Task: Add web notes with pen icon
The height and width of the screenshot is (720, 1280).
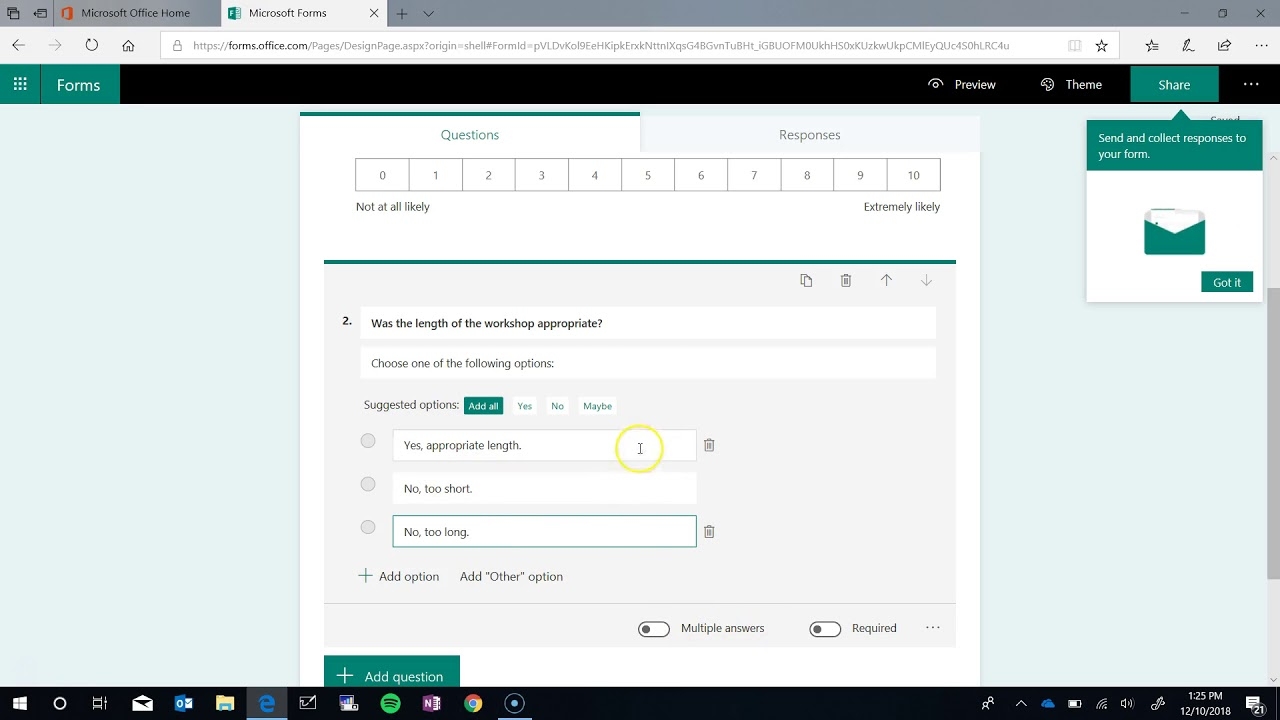Action: coord(1188,45)
